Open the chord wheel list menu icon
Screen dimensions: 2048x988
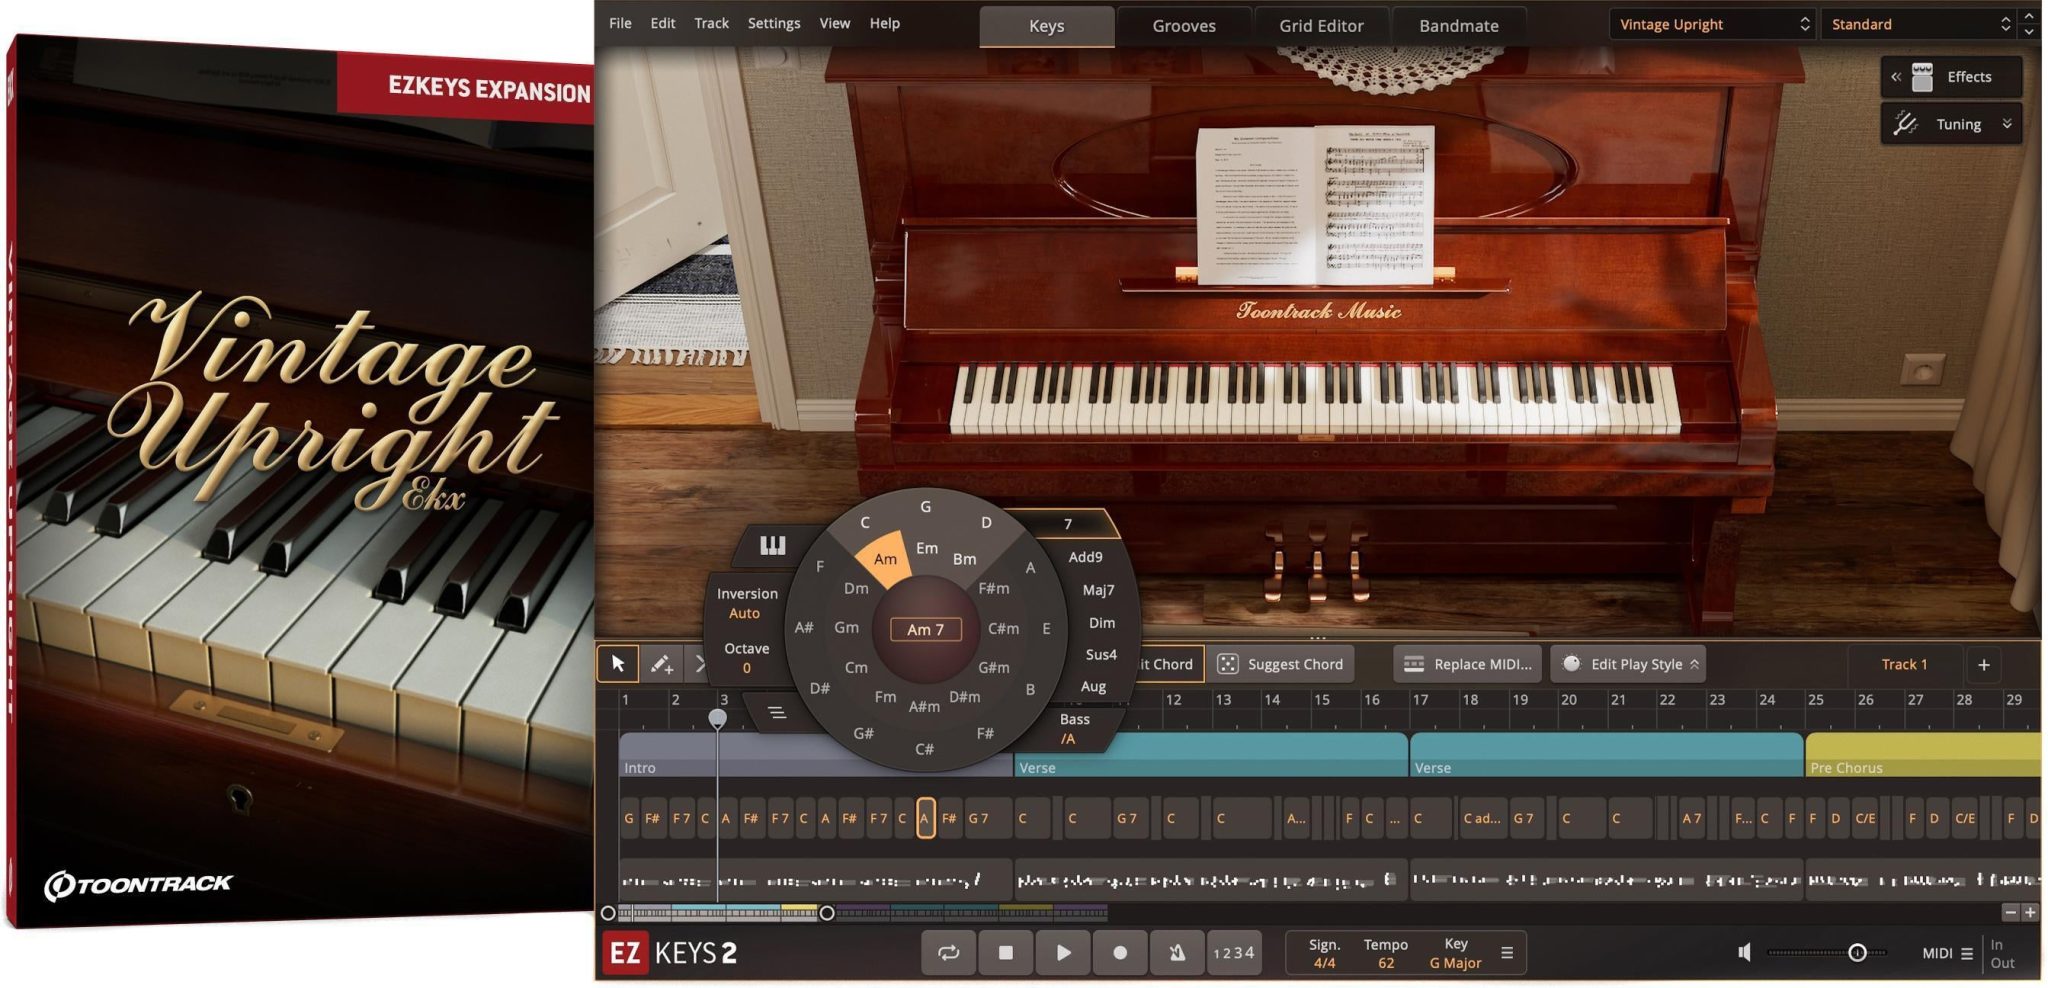(x=777, y=713)
